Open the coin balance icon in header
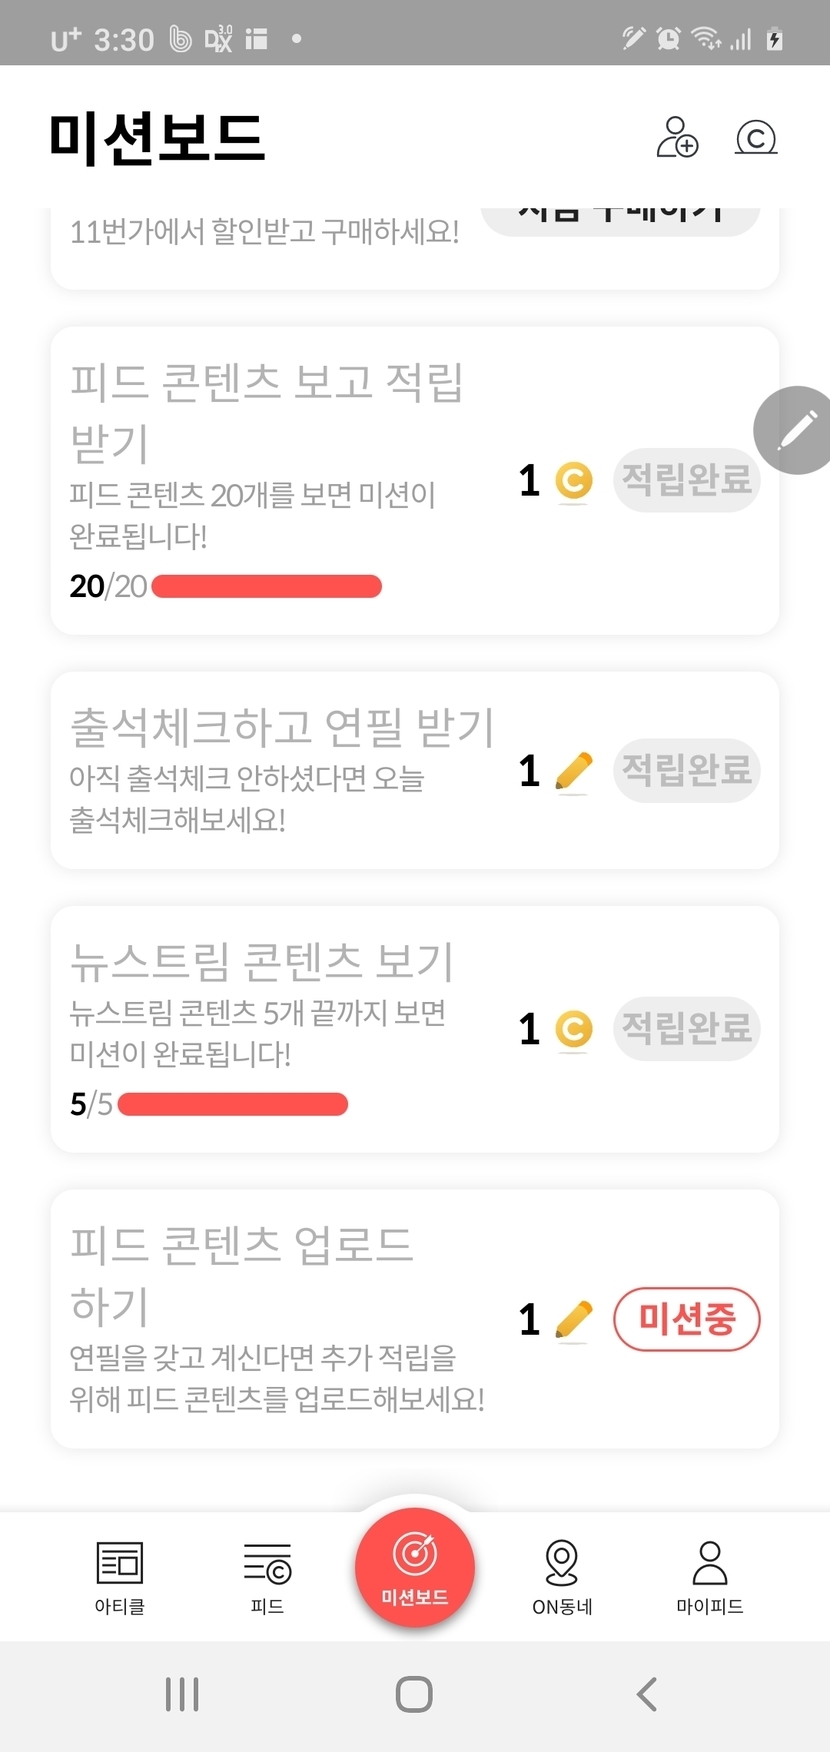The height and width of the screenshot is (1752, 830). coord(756,138)
